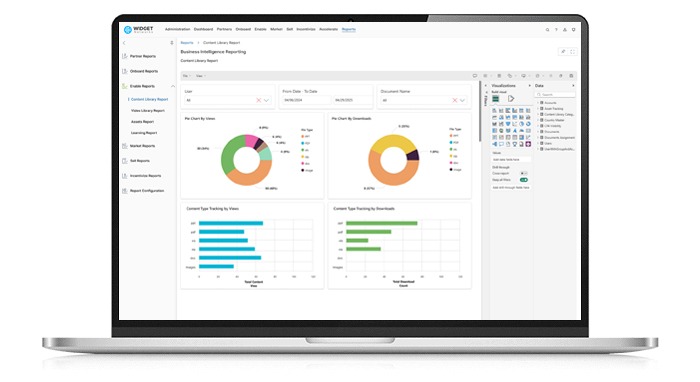Click the comment icon in report toolbar
The width and height of the screenshot is (700, 382).
(475, 76)
